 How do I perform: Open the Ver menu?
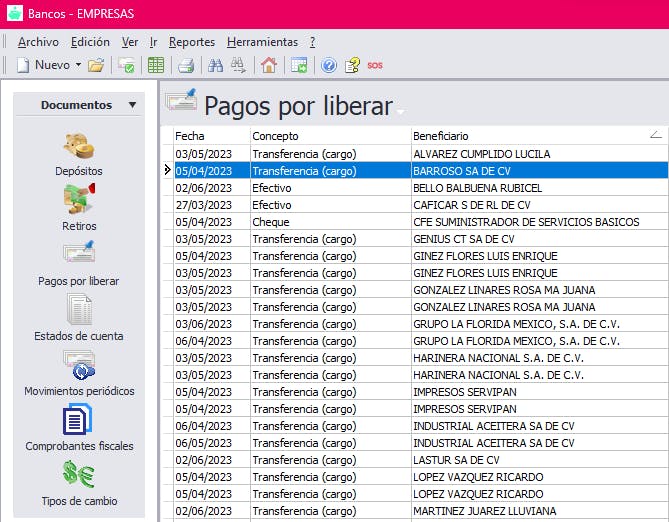point(130,42)
